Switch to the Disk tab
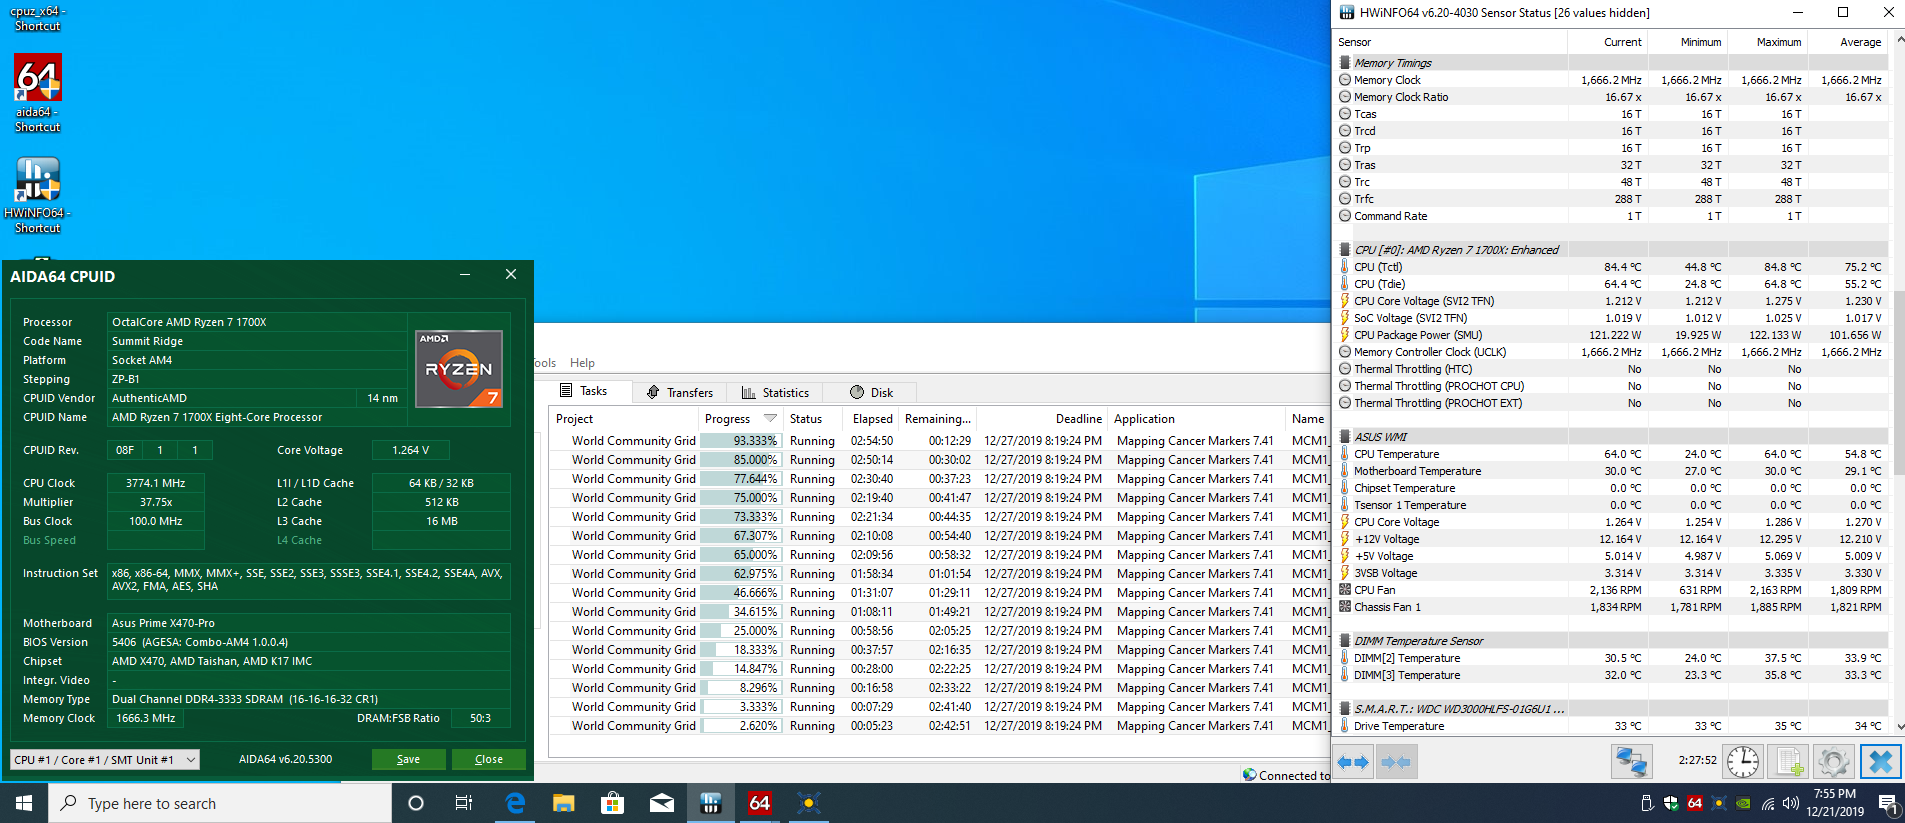This screenshot has height=823, width=1905. [871, 392]
